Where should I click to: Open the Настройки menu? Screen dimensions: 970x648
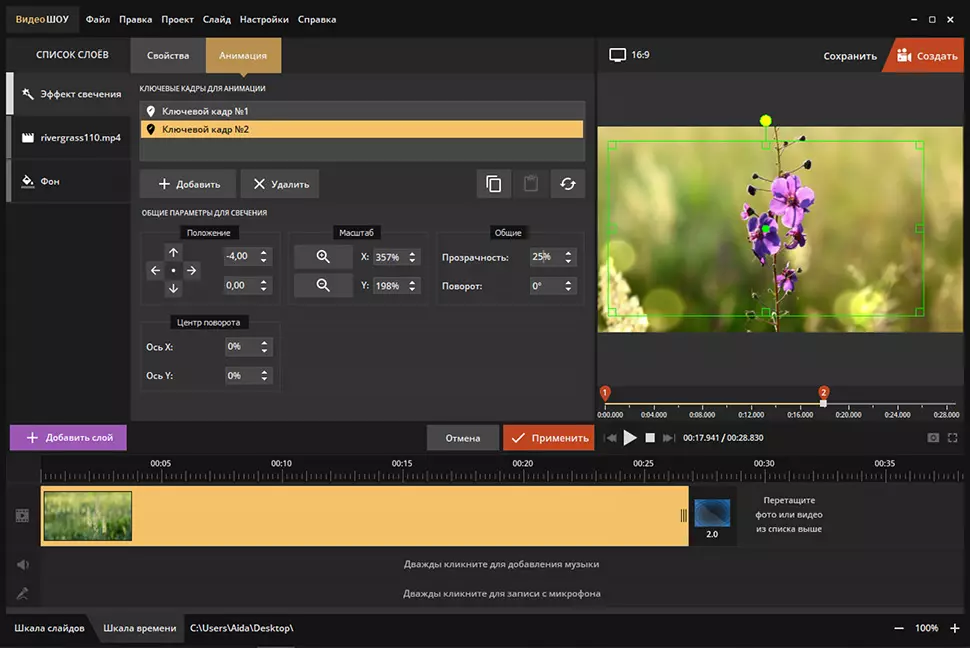[x=264, y=19]
